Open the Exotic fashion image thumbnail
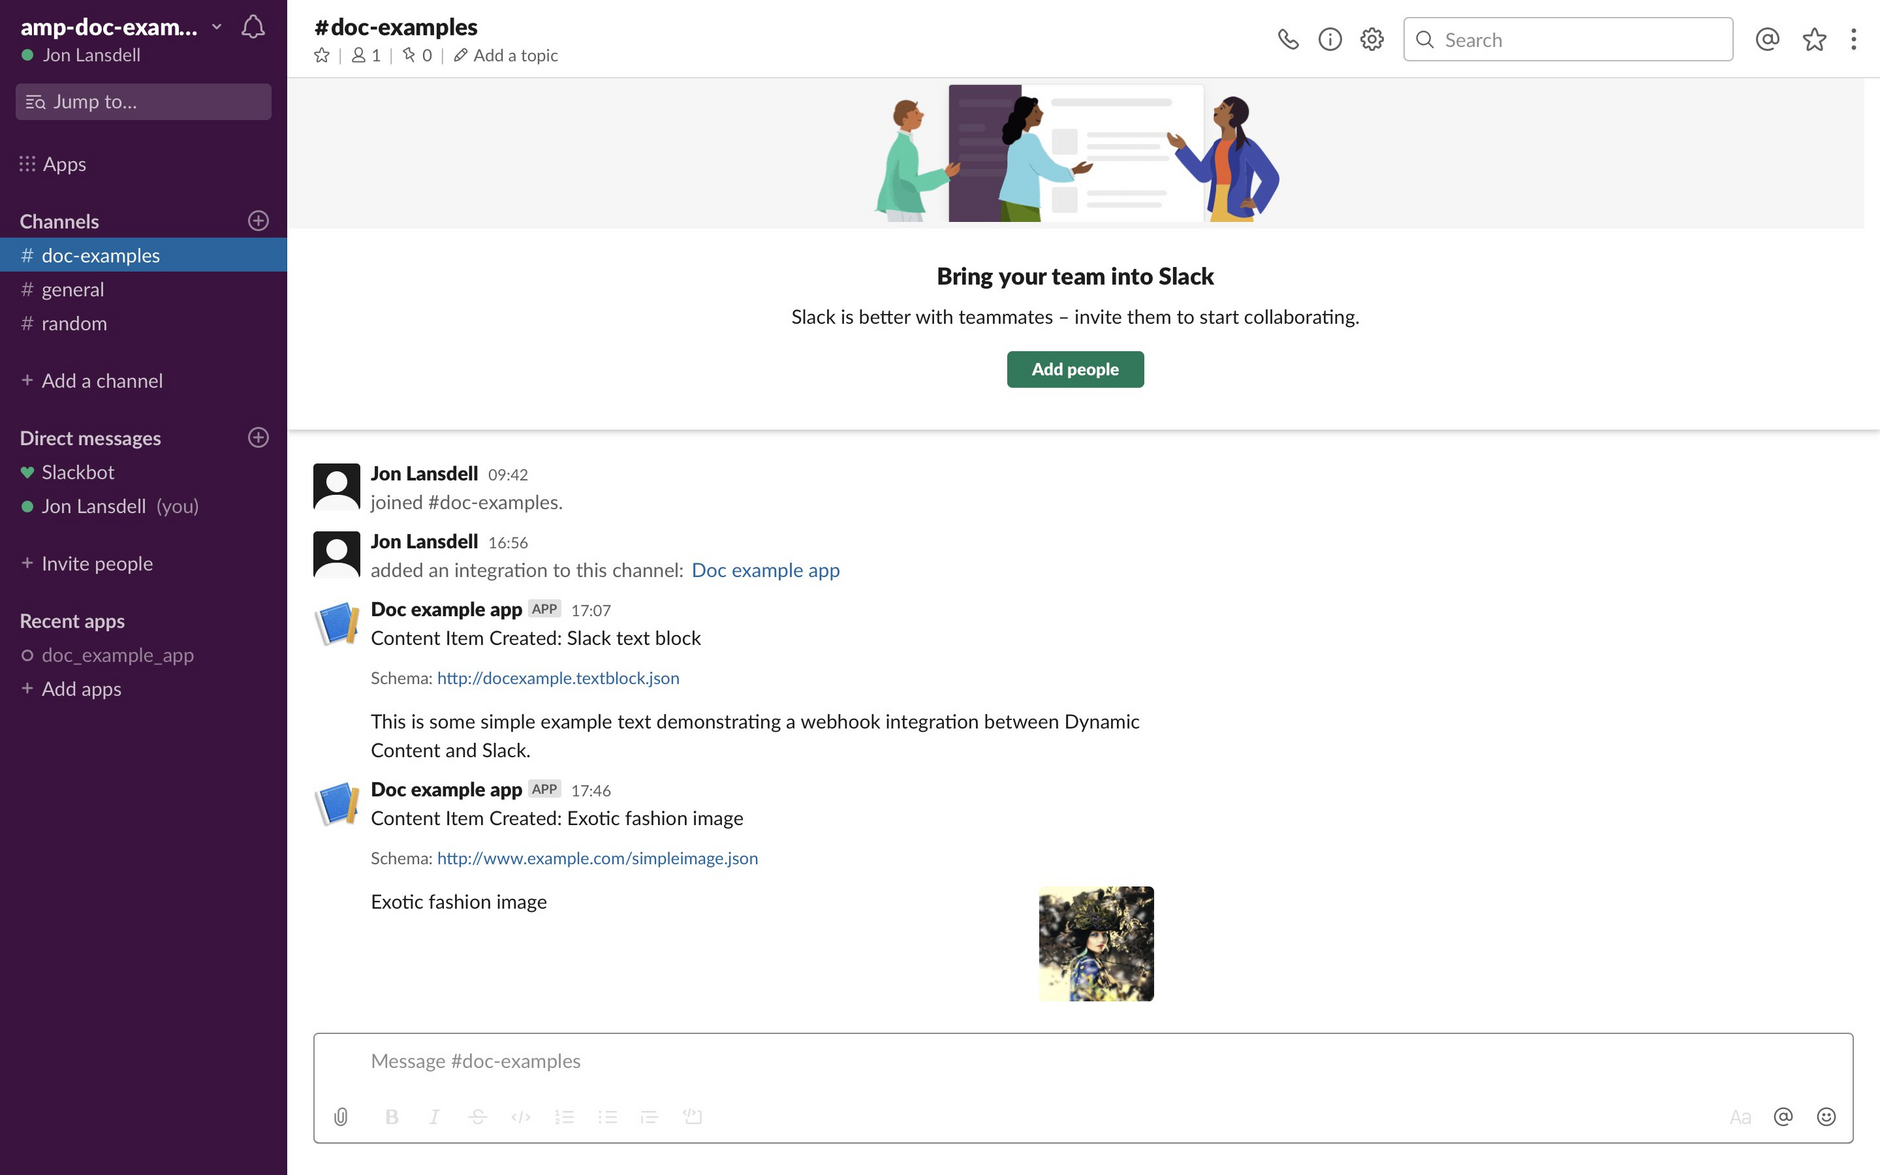Image resolution: width=1880 pixels, height=1175 pixels. click(x=1096, y=944)
